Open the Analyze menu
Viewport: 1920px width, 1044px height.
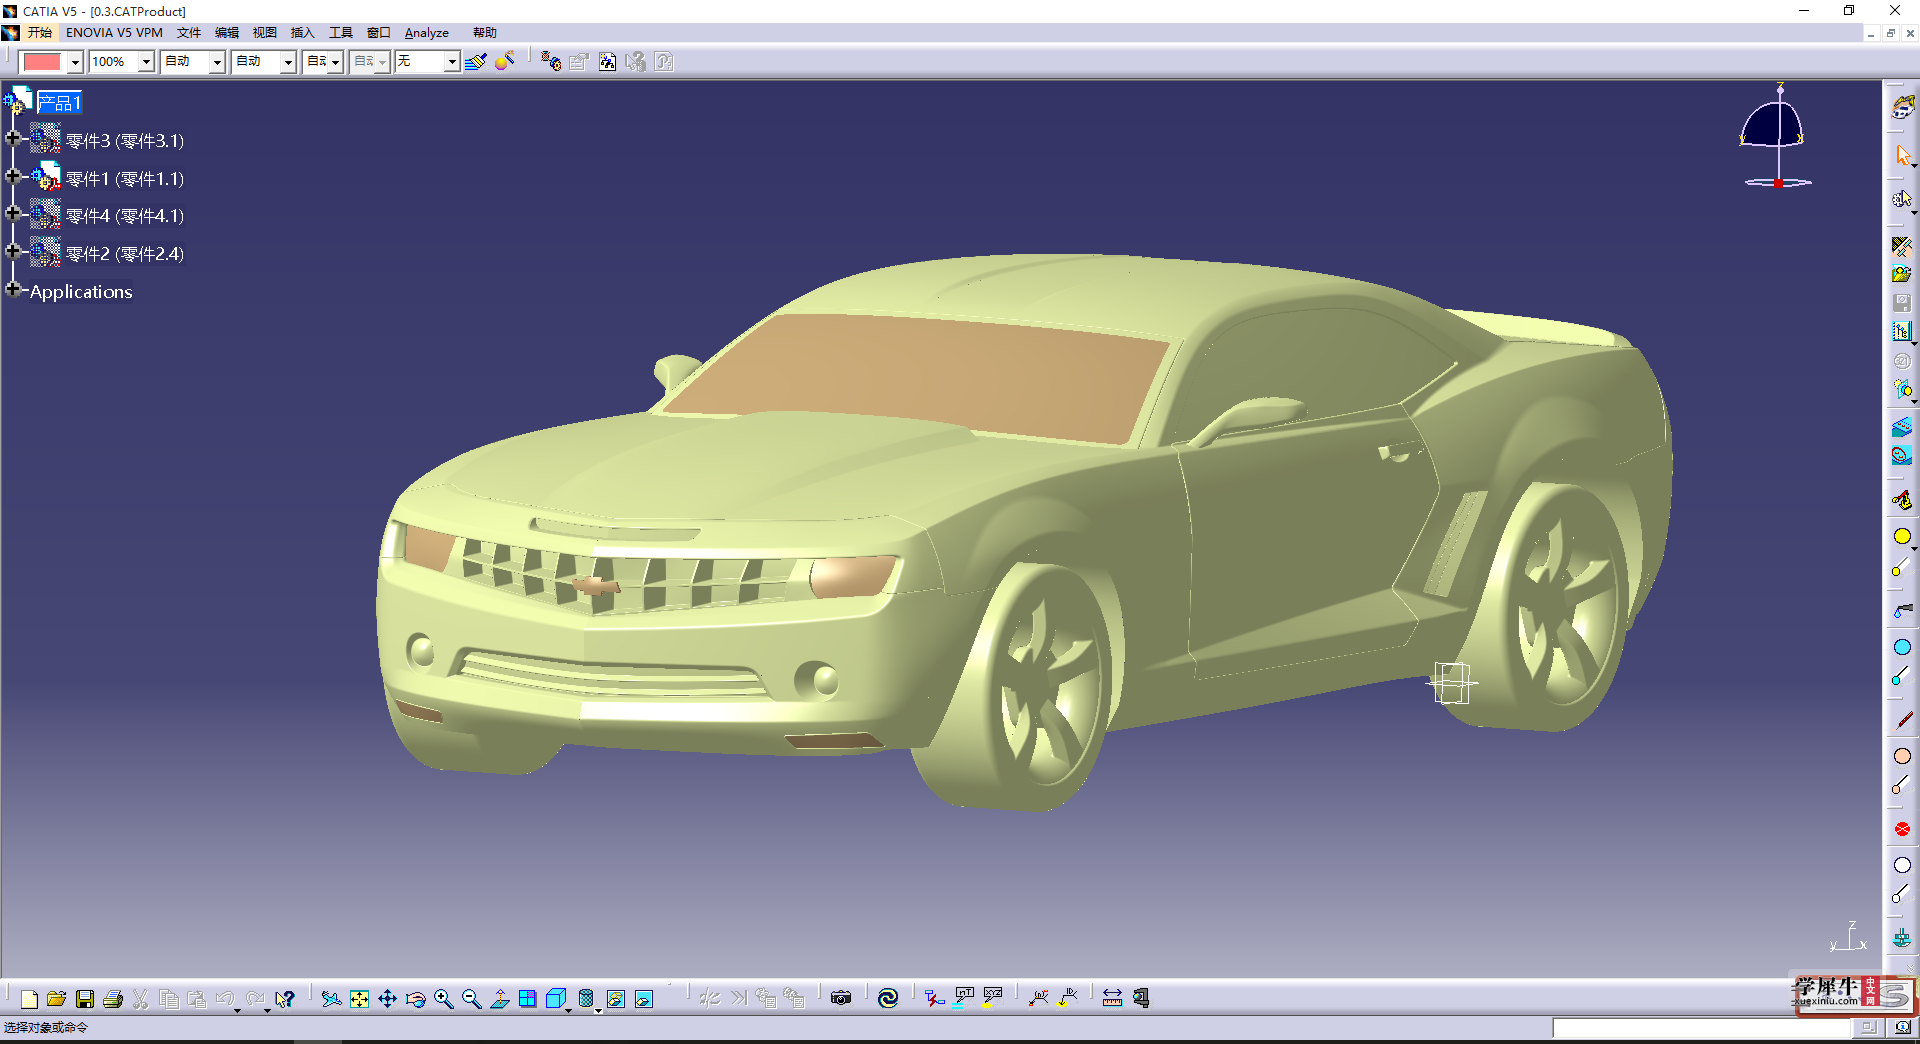coord(427,33)
